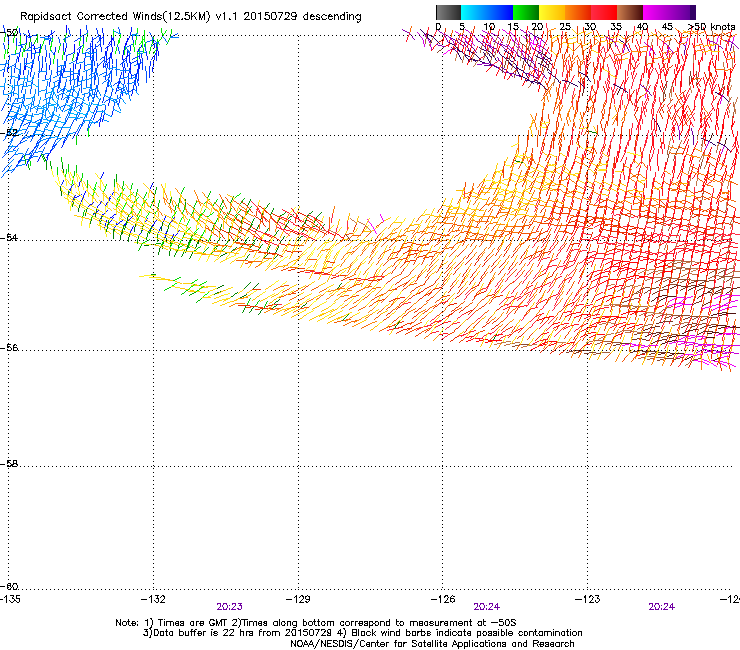Click the -126 longitude axis label

pyautogui.click(x=443, y=599)
